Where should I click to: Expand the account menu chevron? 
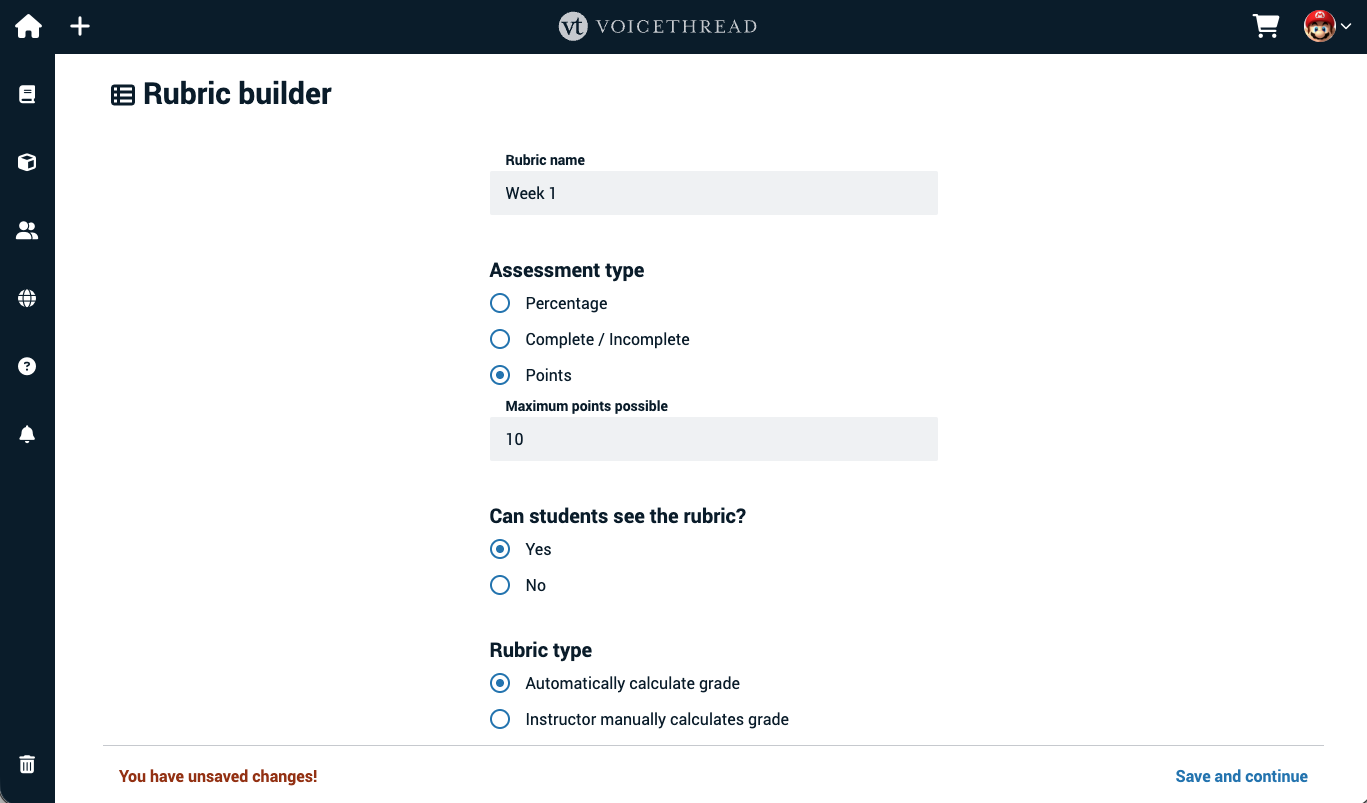(x=1346, y=26)
